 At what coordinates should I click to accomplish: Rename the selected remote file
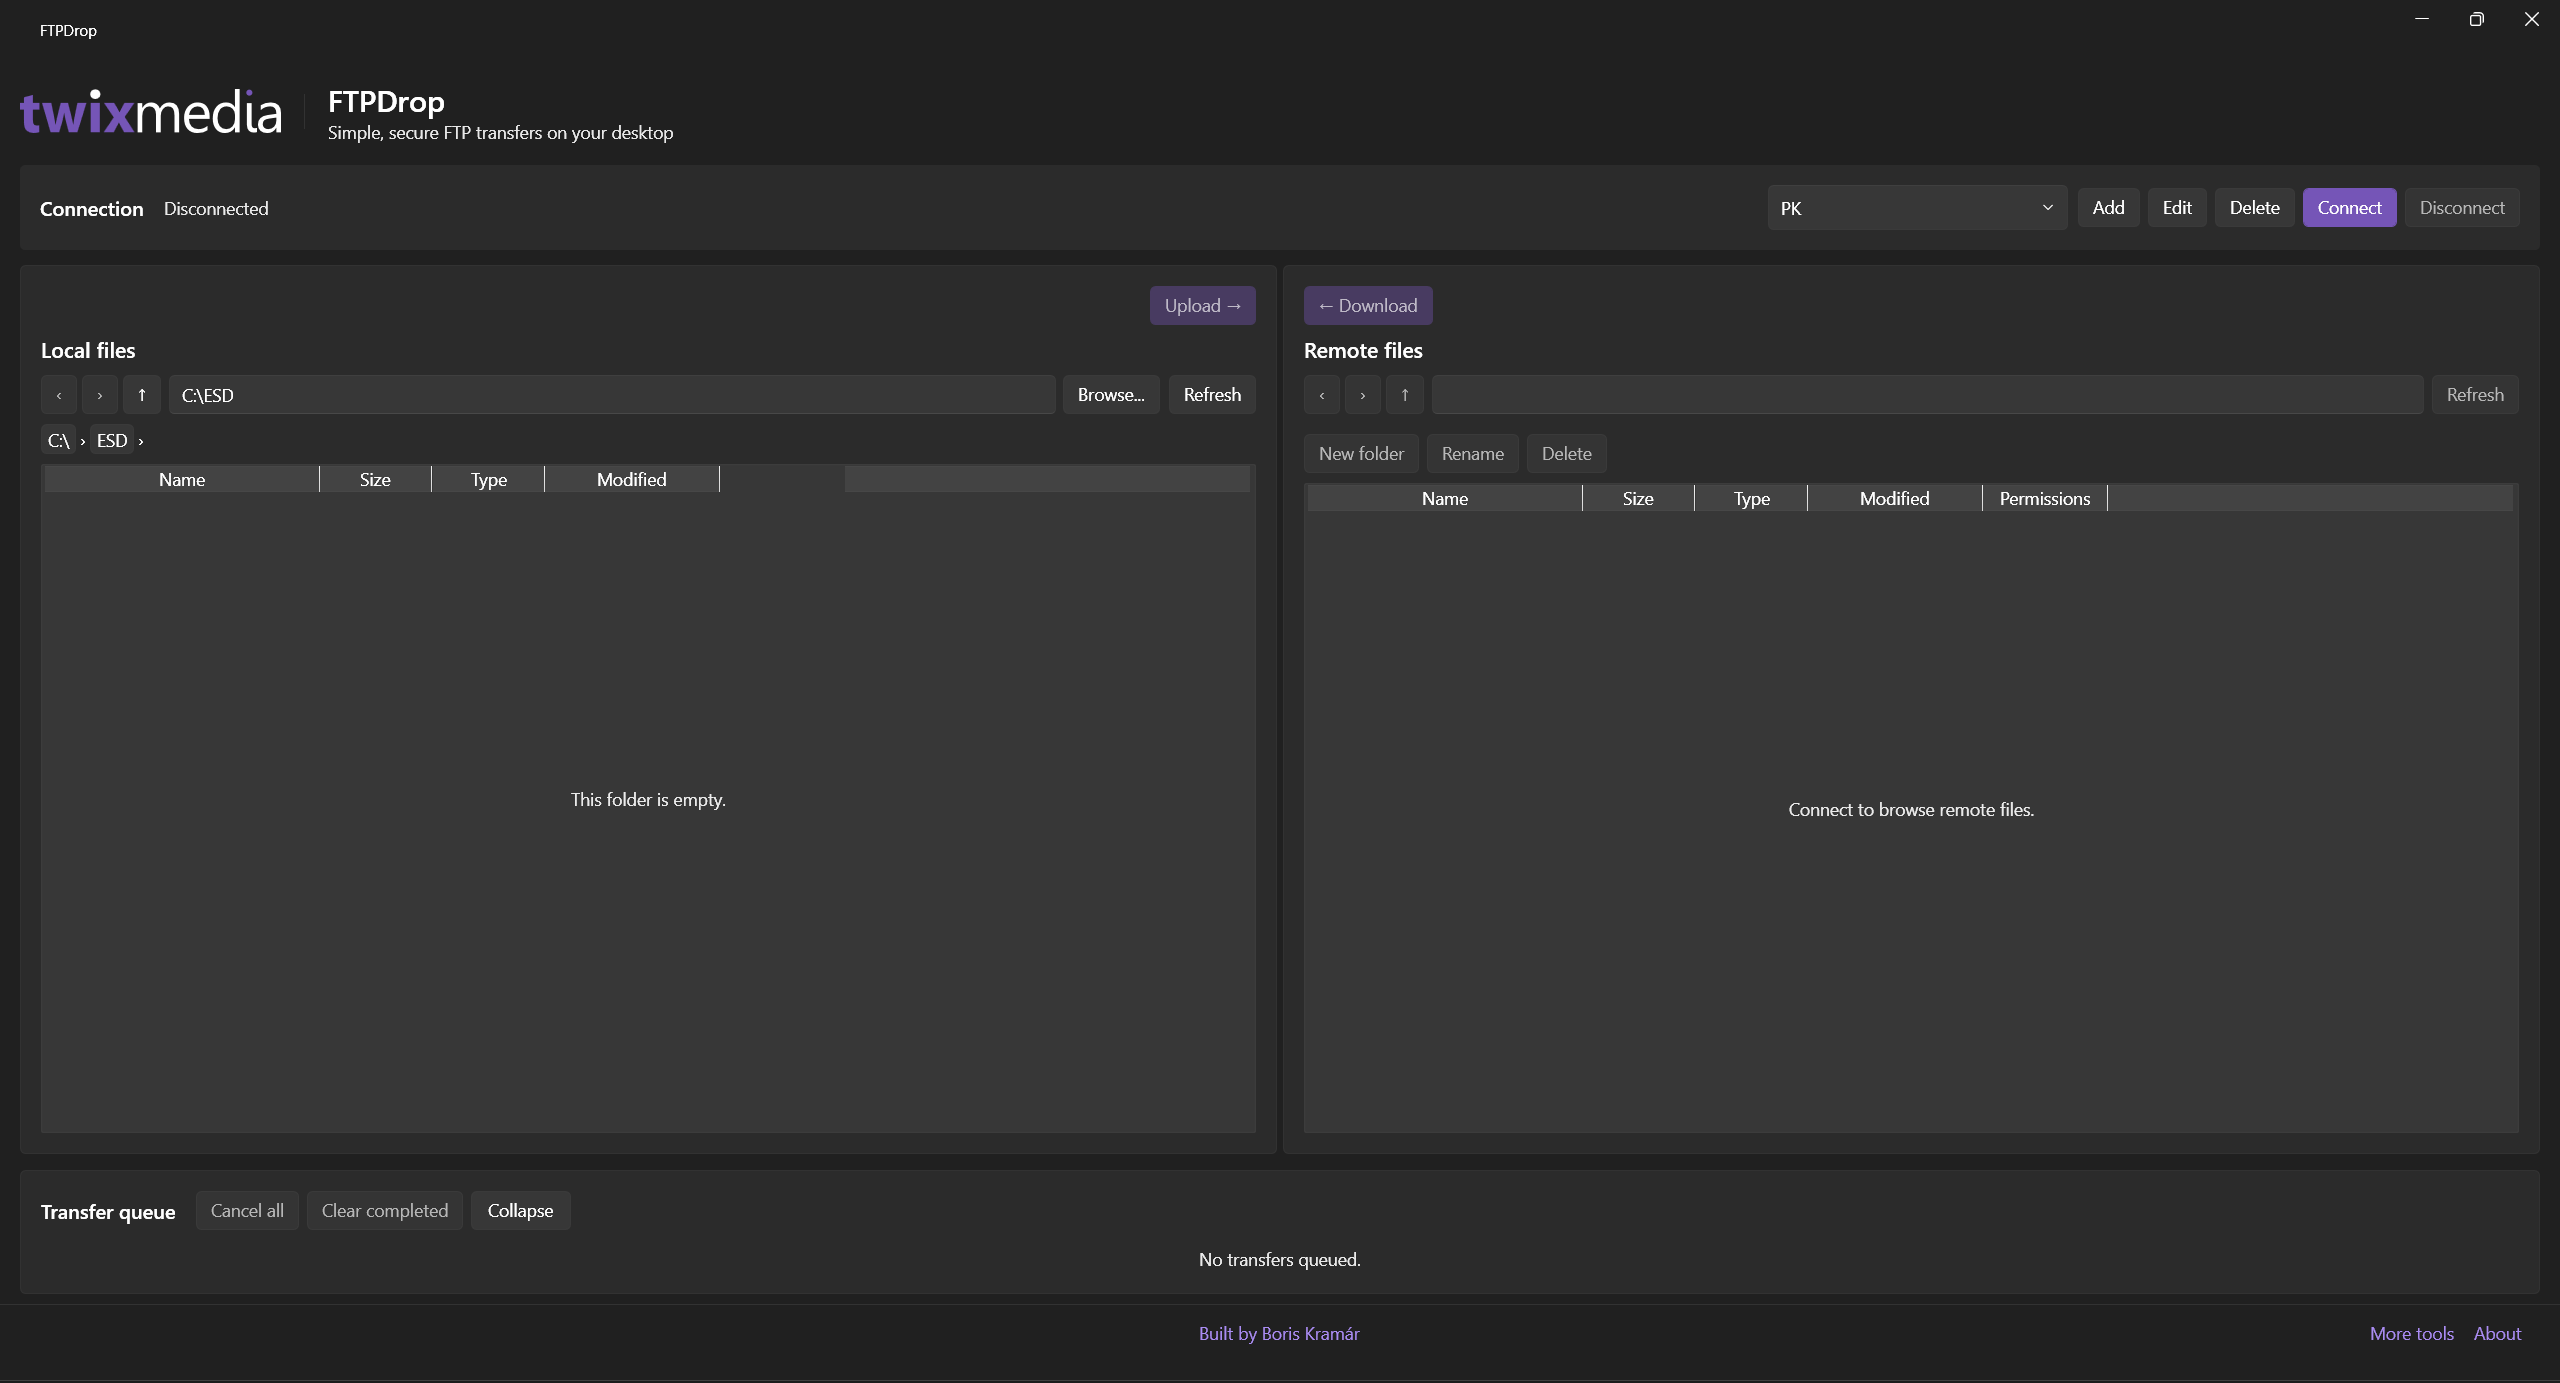point(1472,454)
